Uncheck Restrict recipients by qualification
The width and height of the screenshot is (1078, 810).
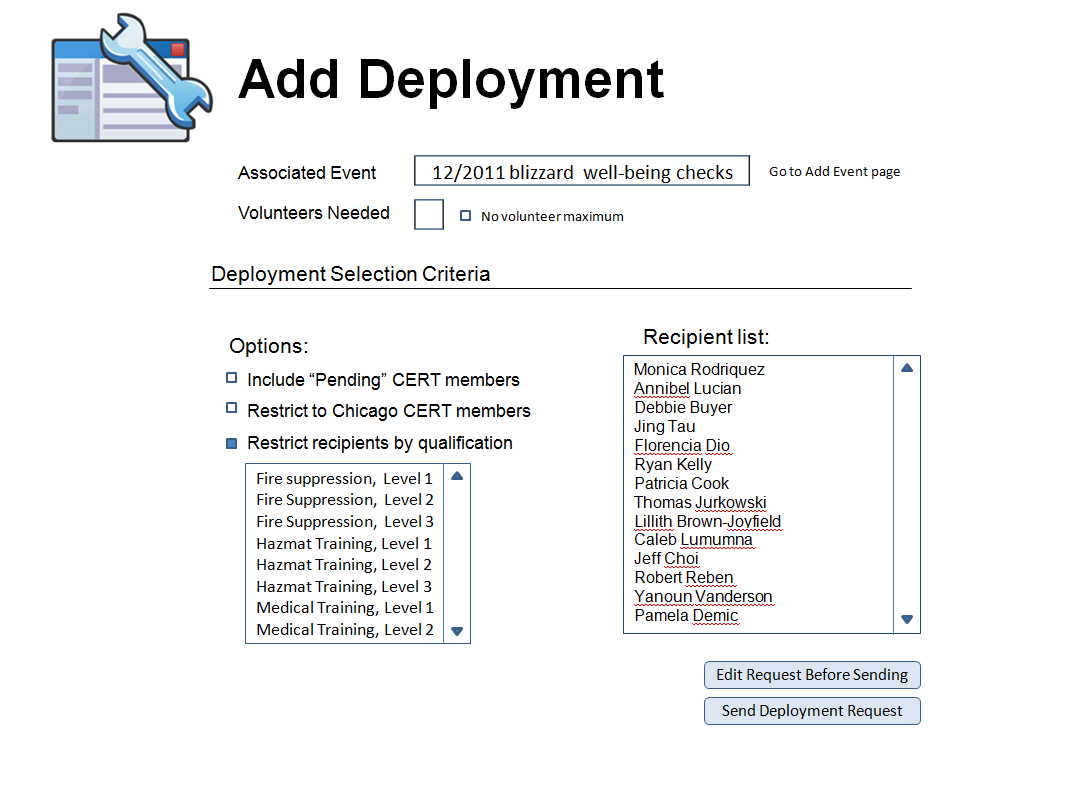232,444
